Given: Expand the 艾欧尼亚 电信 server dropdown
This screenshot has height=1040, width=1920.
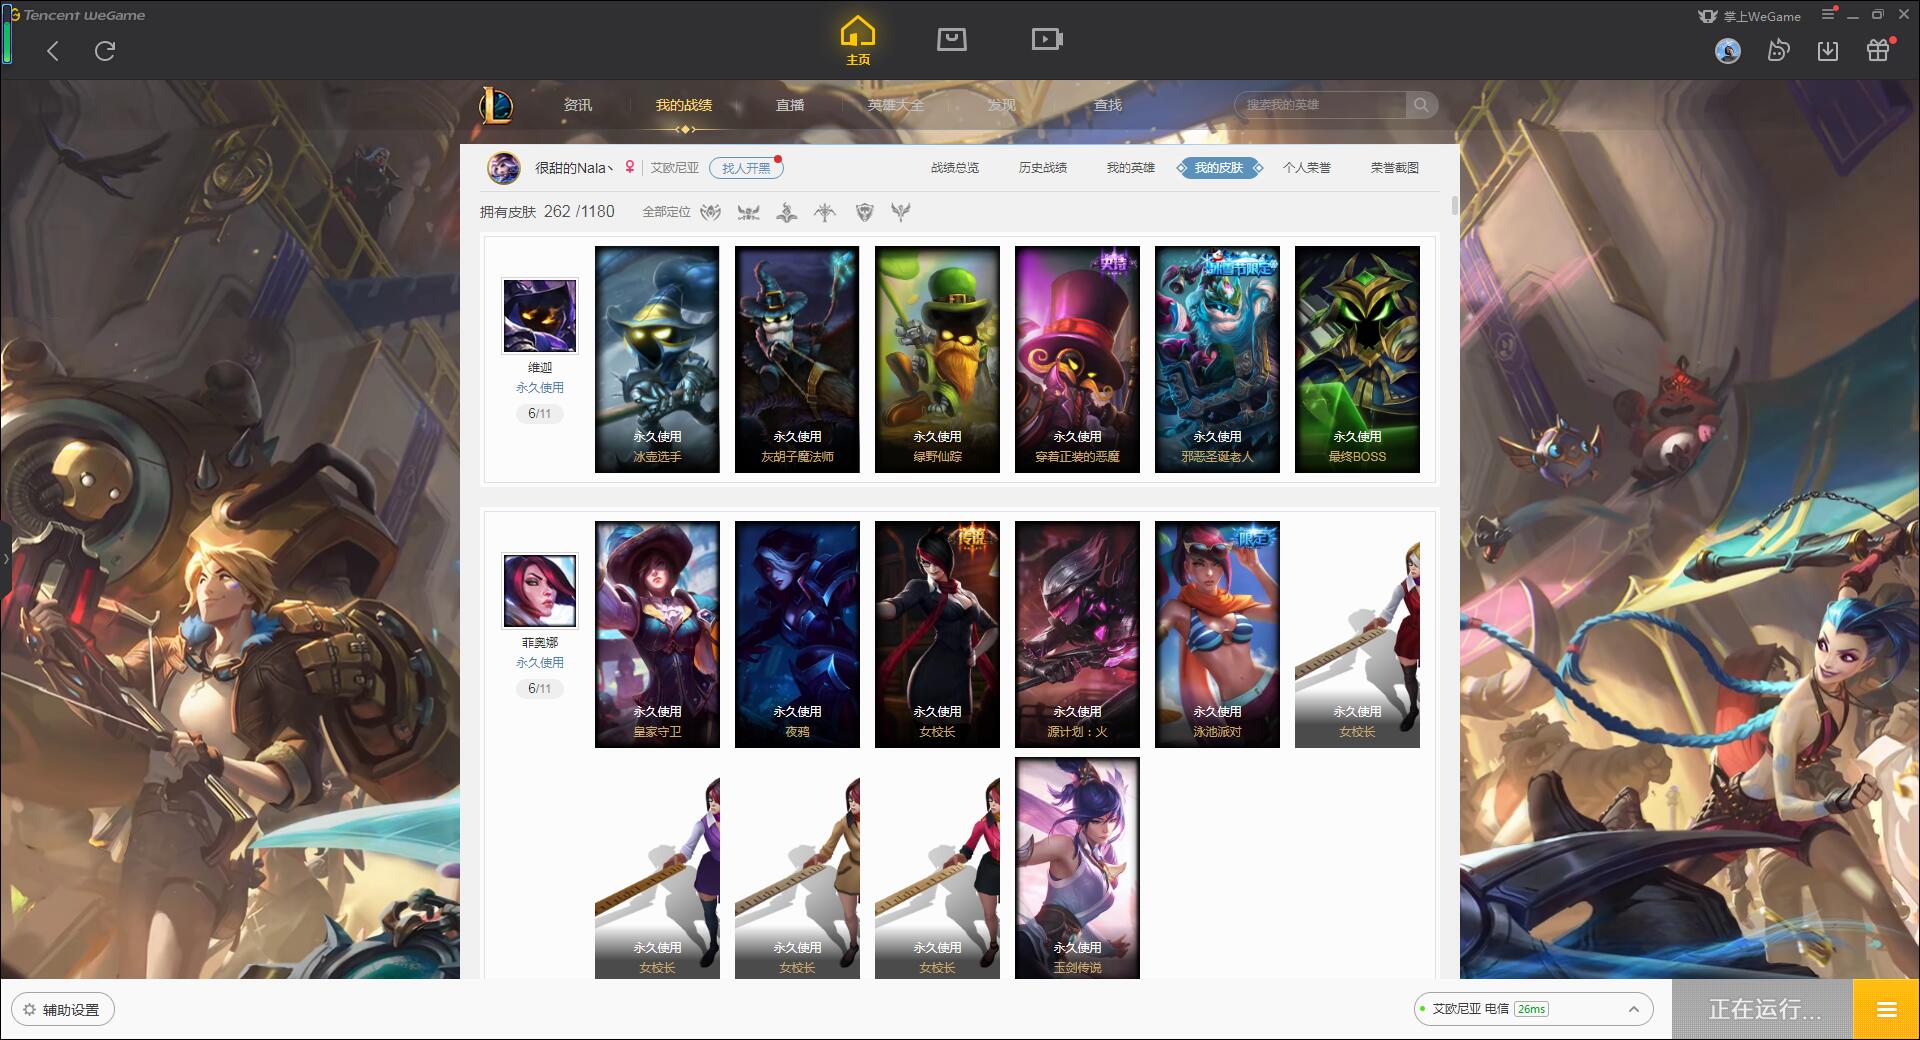Looking at the screenshot, I should point(1533,1009).
